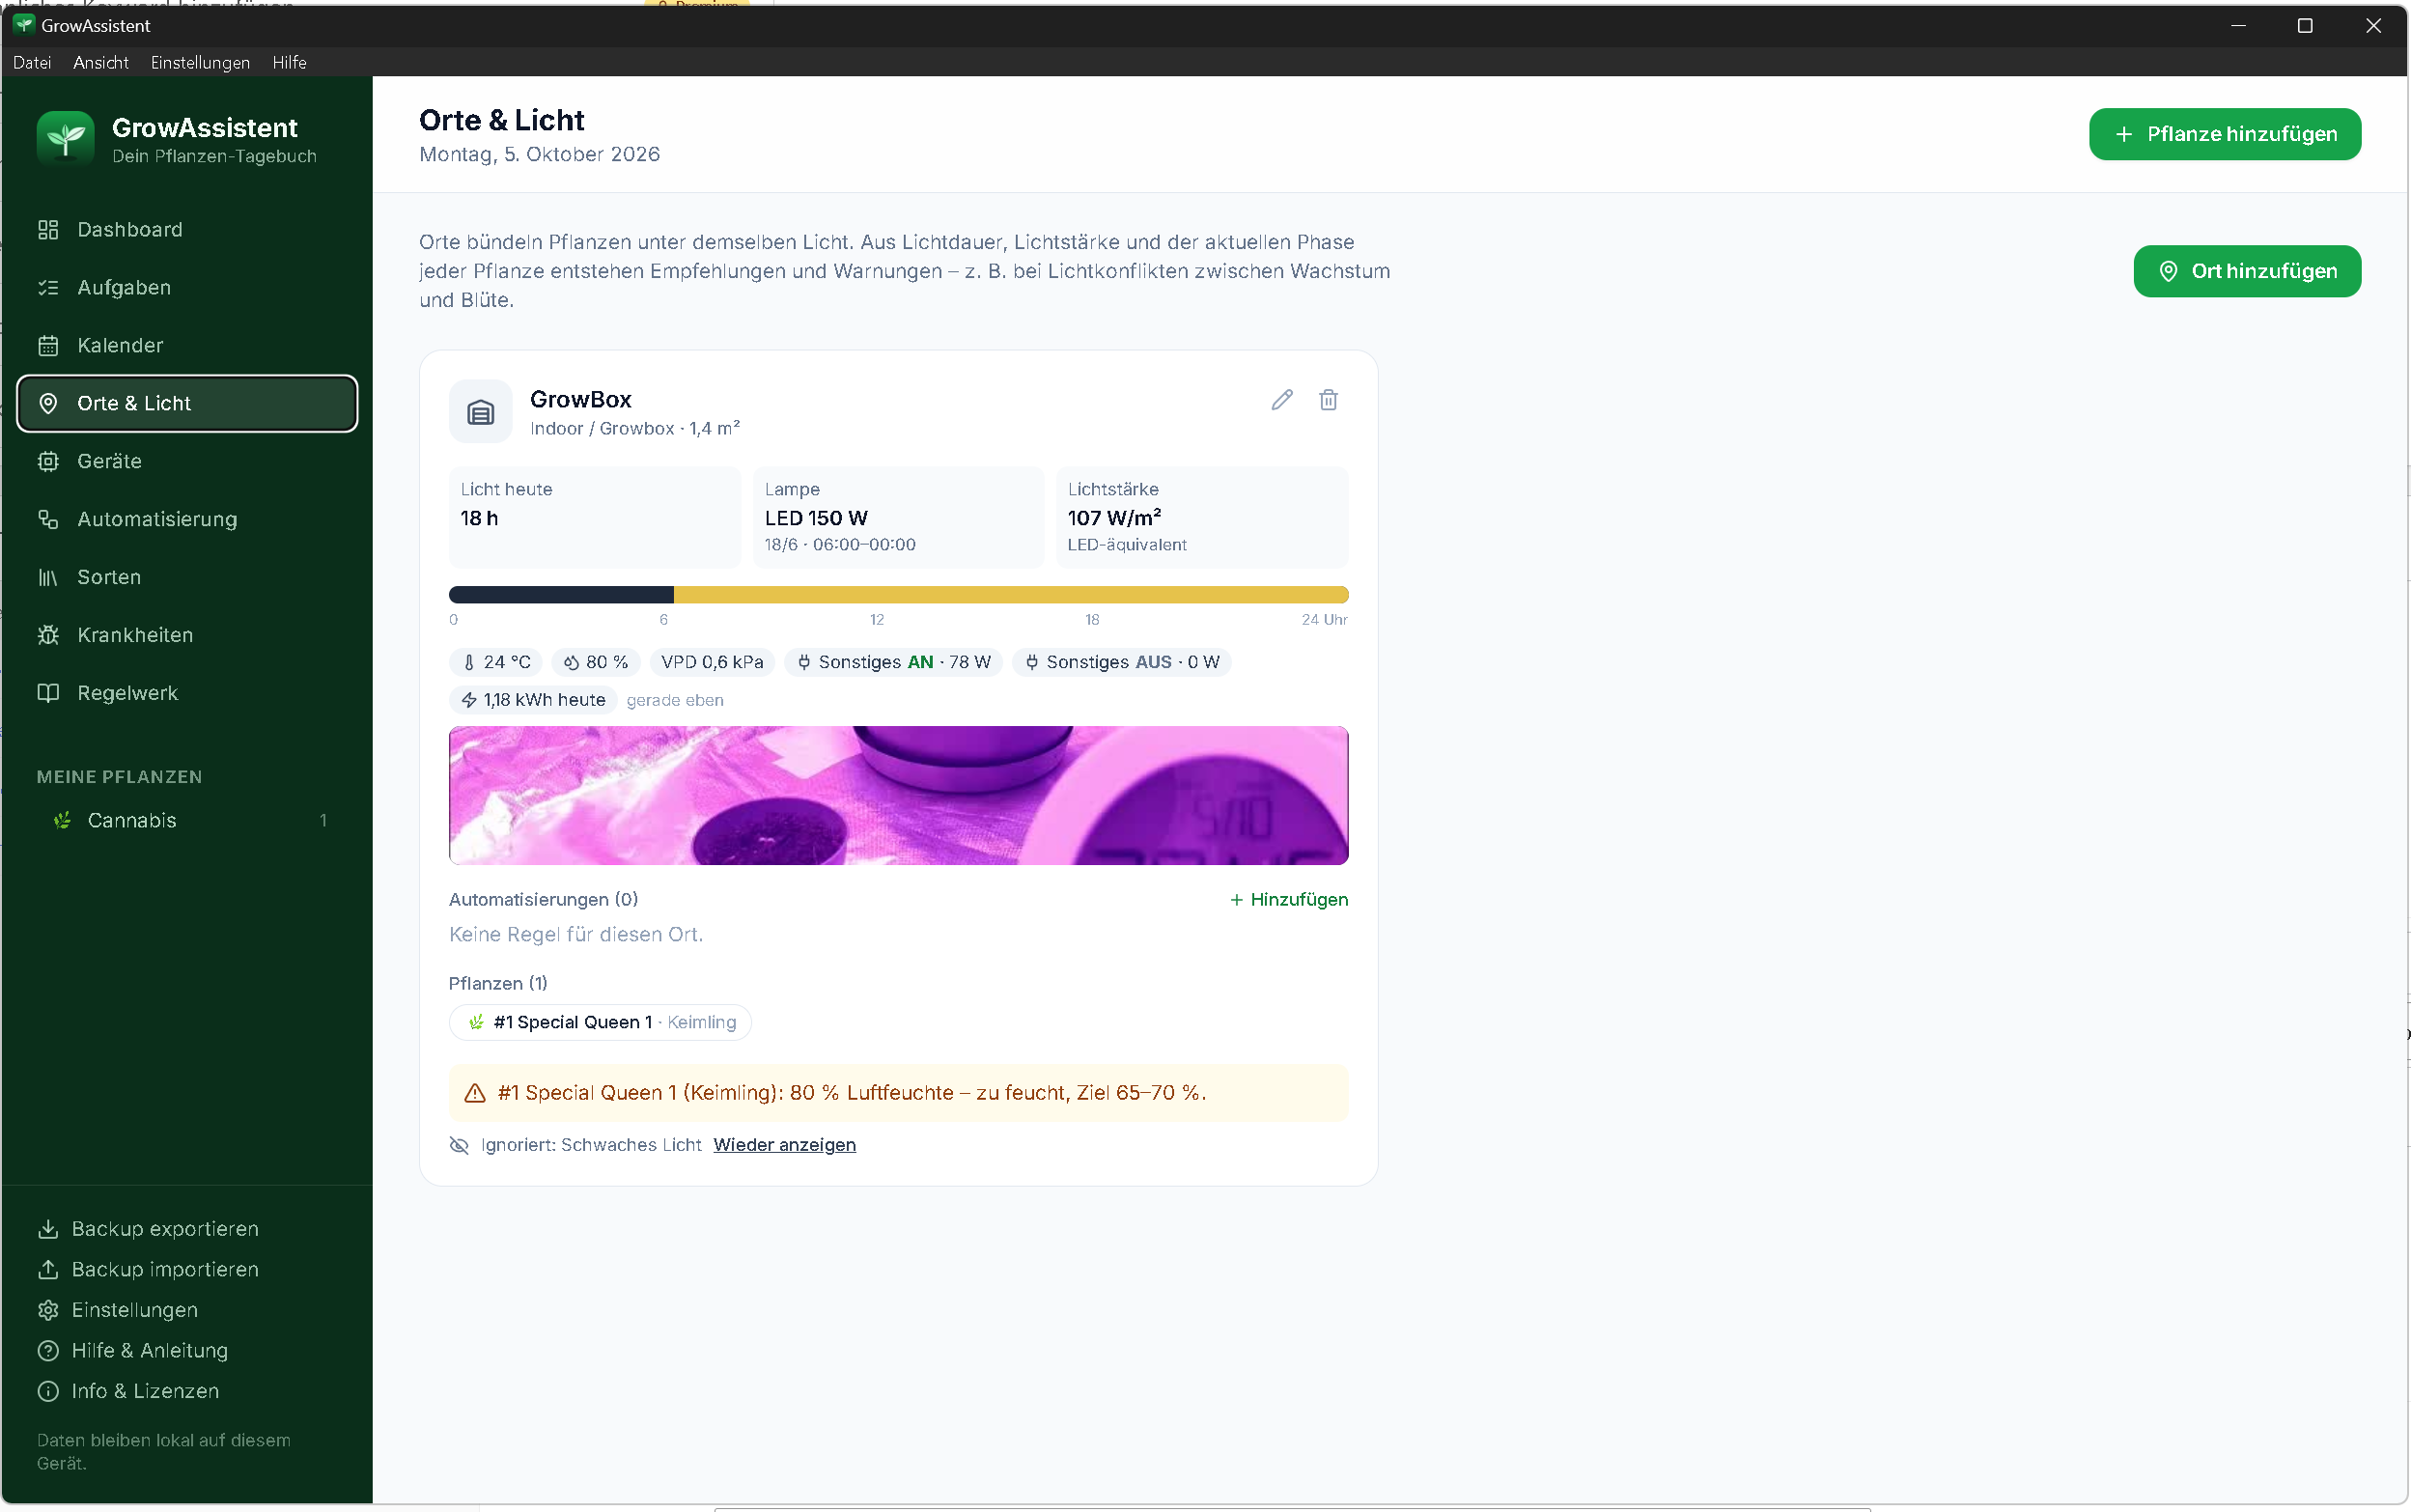Click the Backup exportieren download icon
Screen dimensions: 2411x1512
click(x=48, y=1230)
